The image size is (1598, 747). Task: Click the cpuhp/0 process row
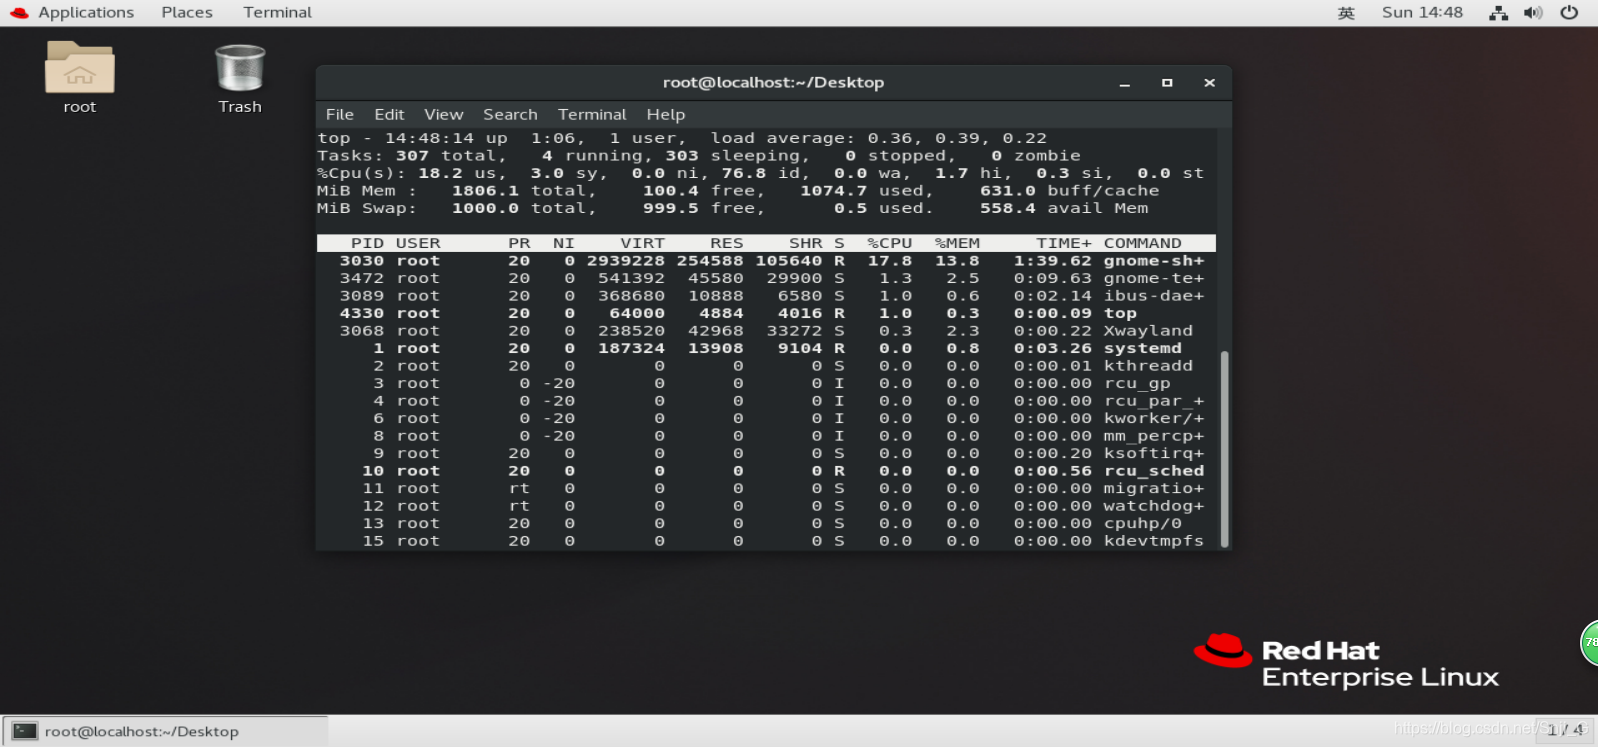[766, 524]
